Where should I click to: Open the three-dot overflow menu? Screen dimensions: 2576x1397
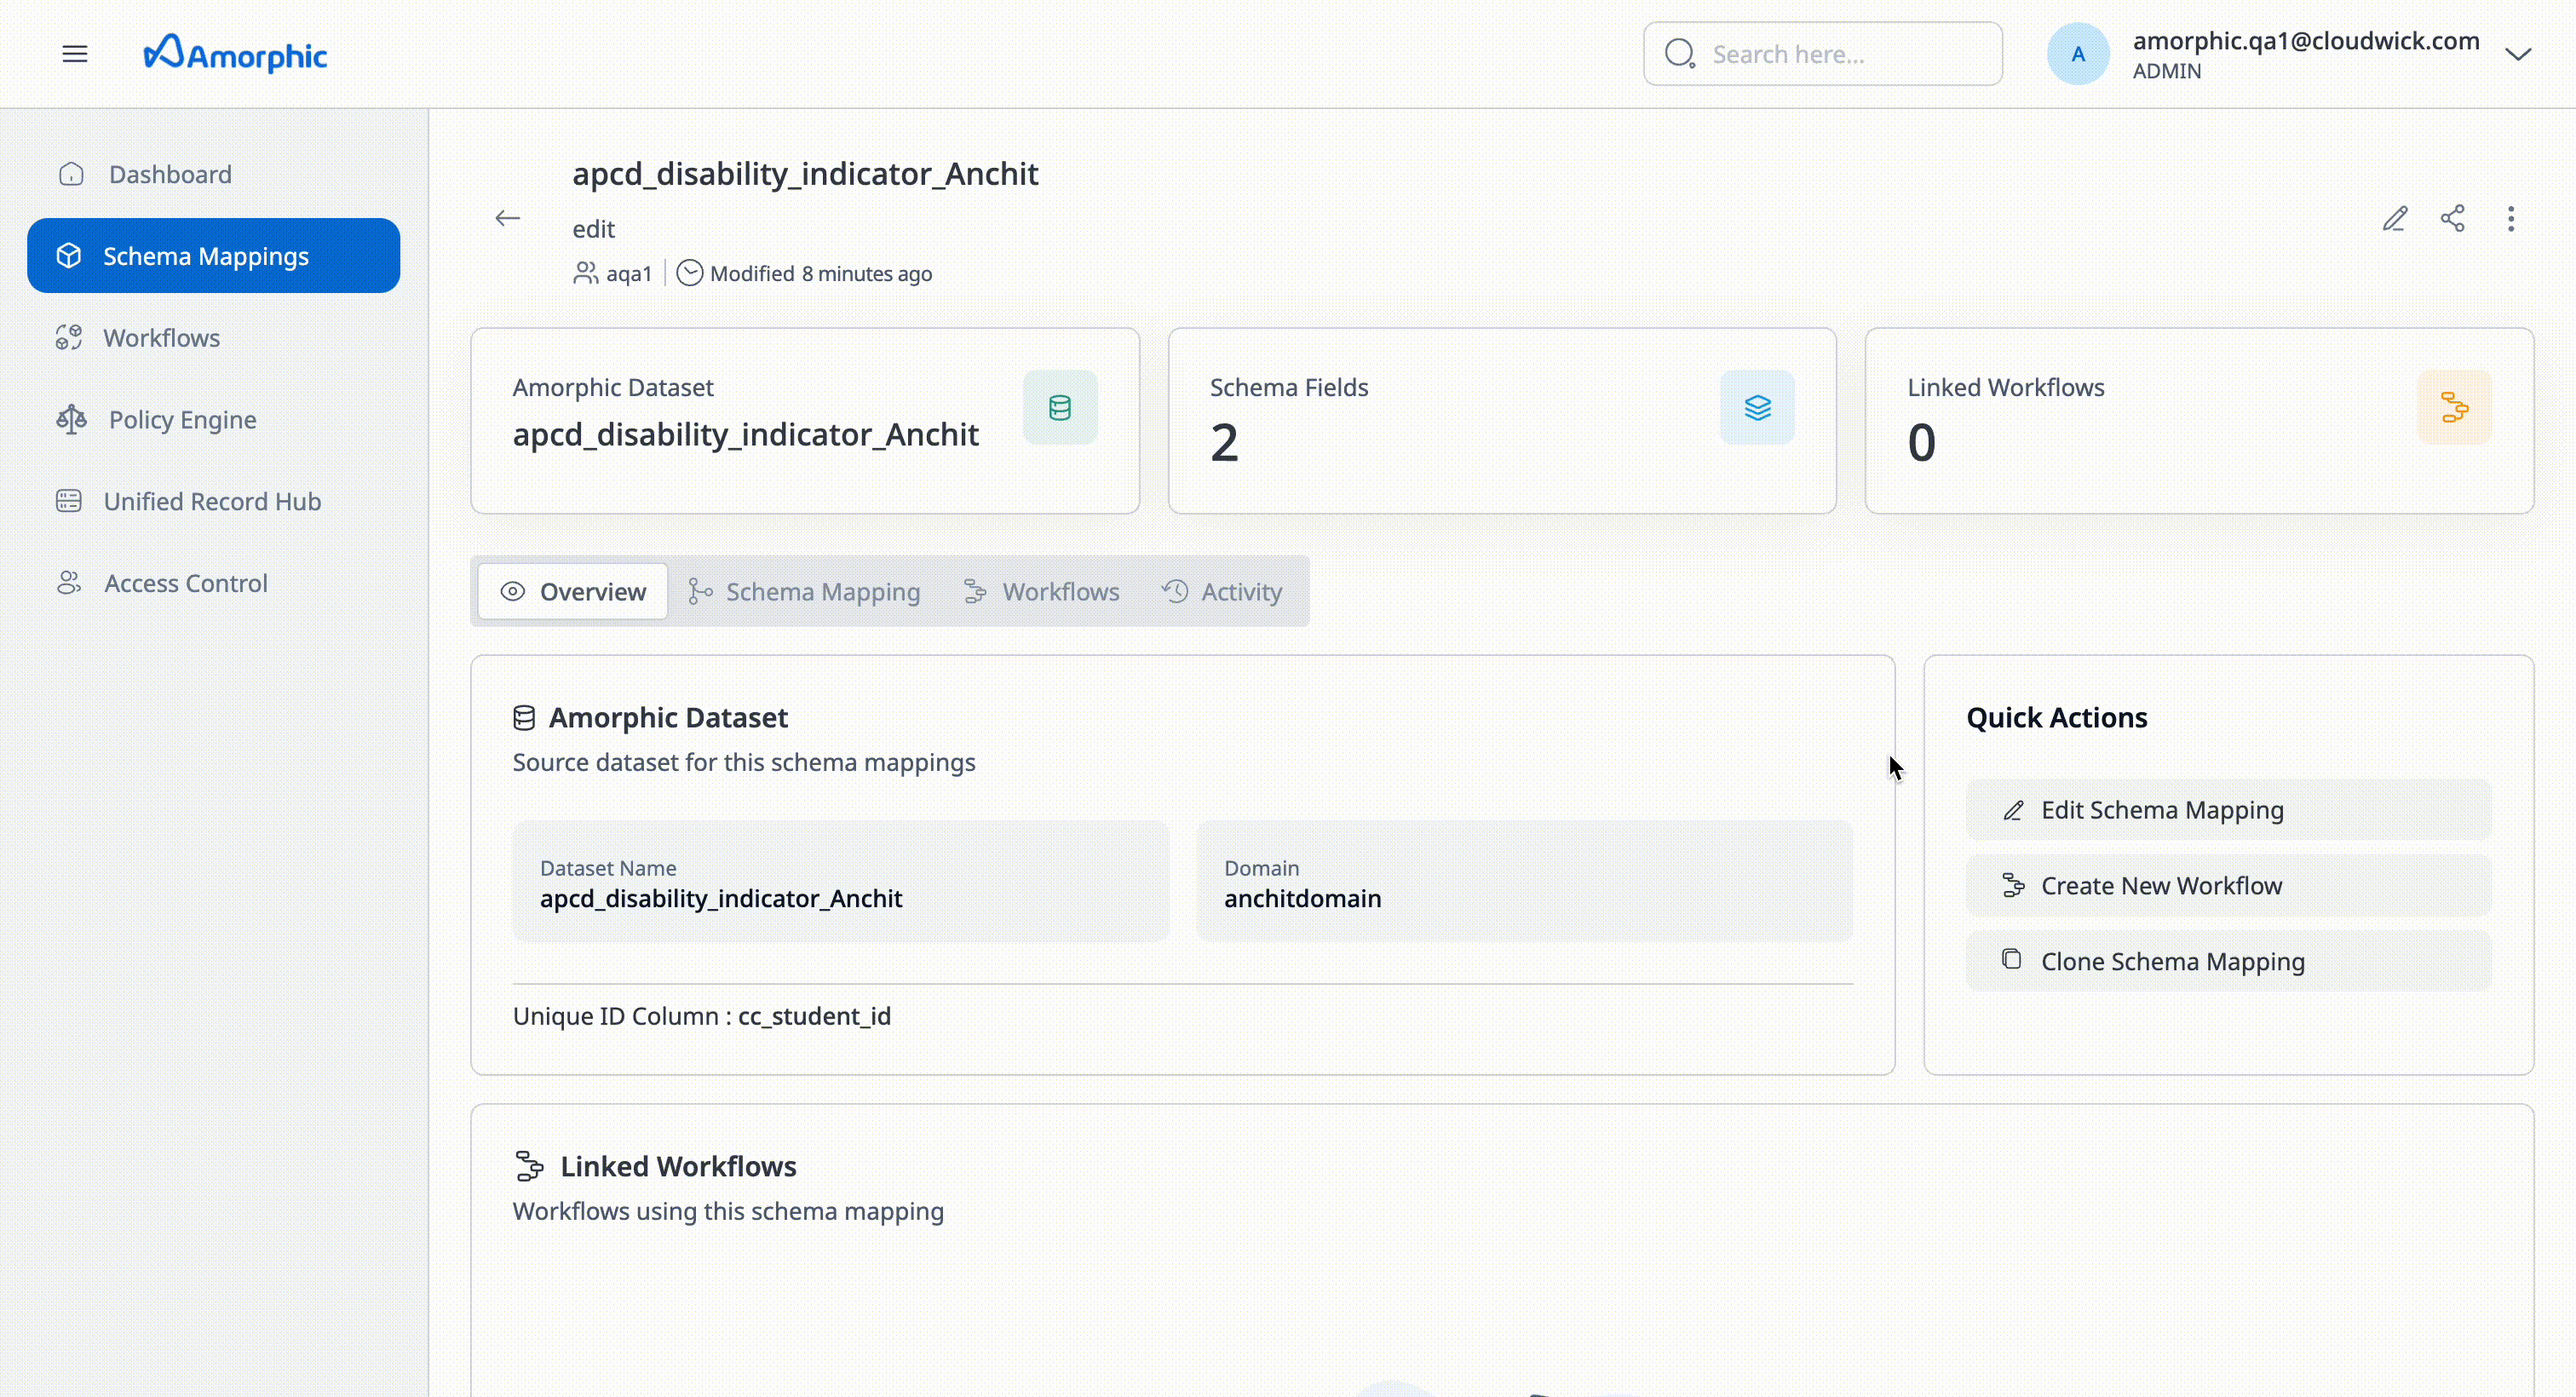tap(2511, 218)
